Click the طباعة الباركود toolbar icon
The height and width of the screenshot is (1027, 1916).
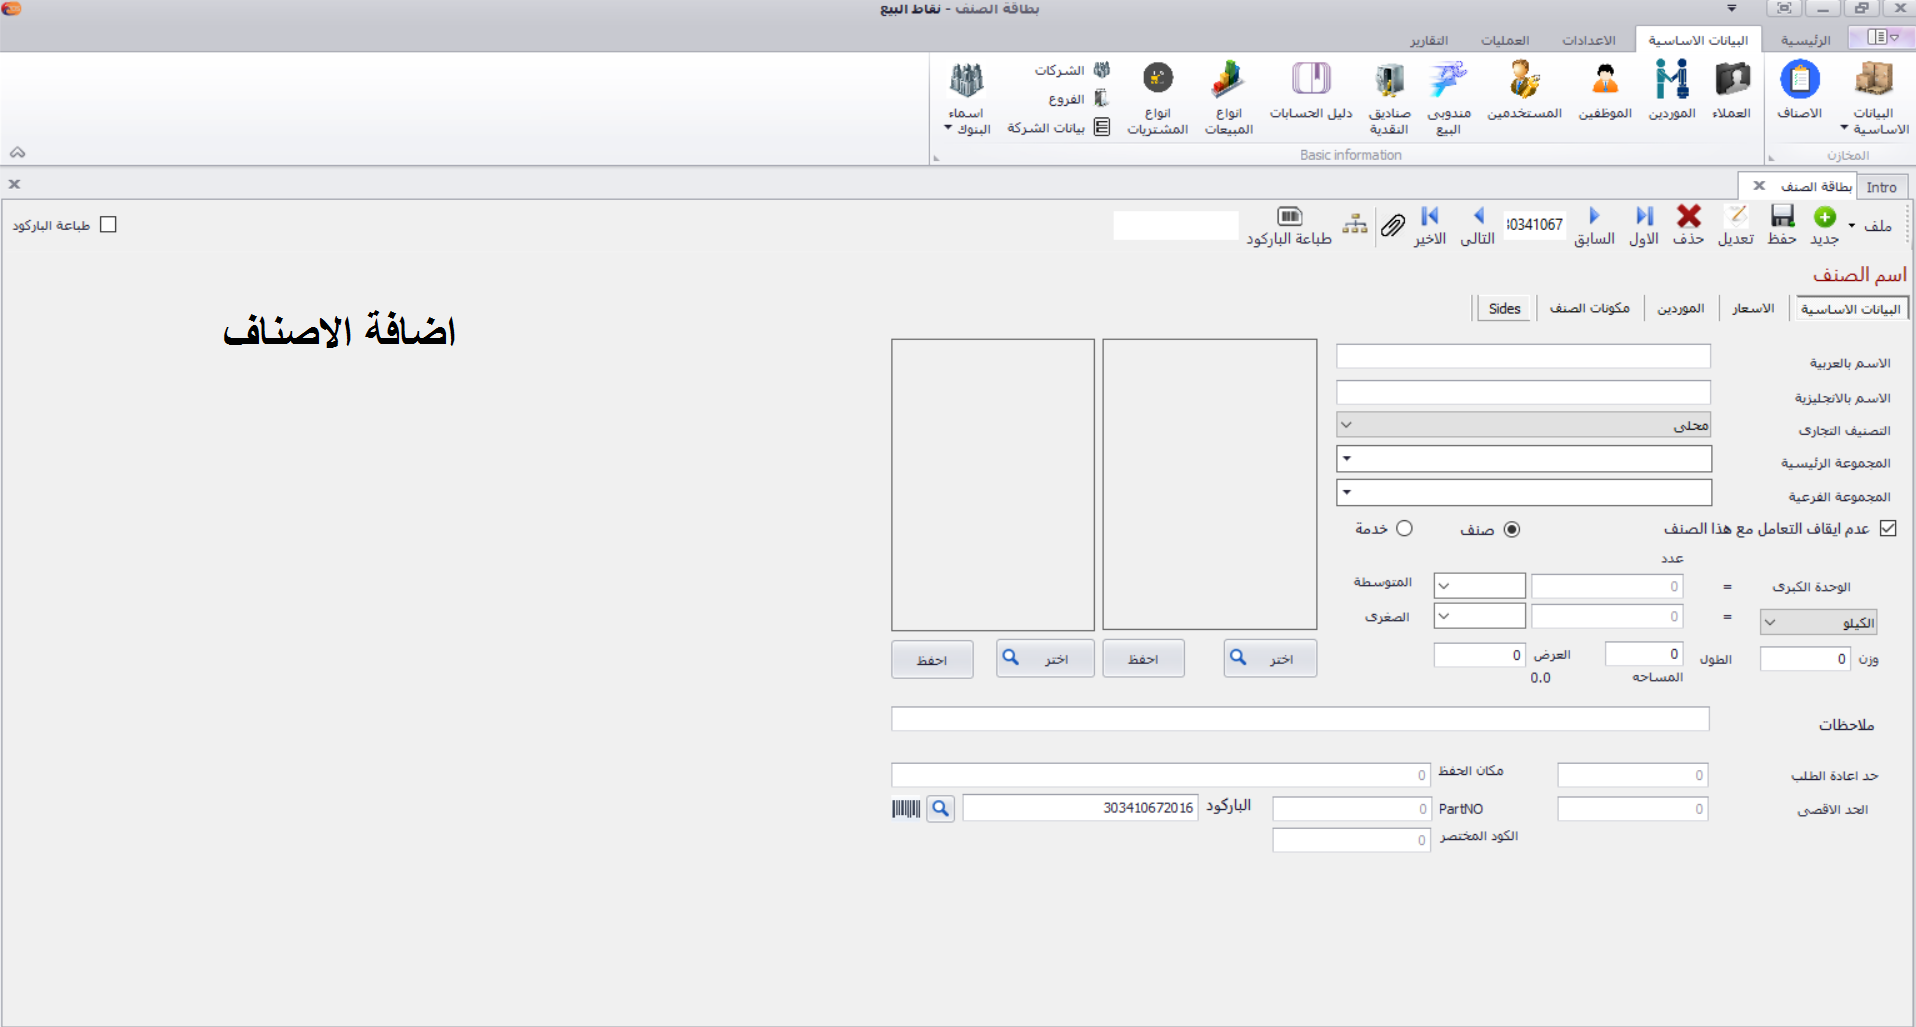1289,217
